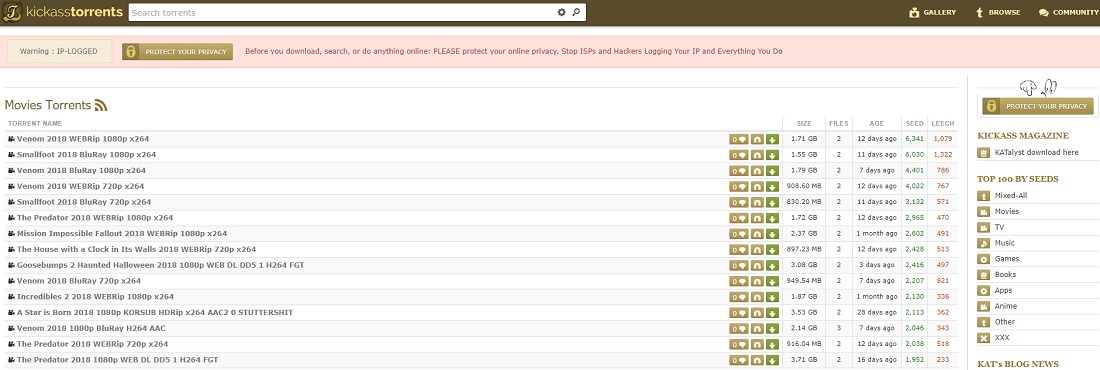Image resolution: width=1100 pixels, height=370 pixels.
Task: Open Venom 2018 WEBRip 1080p x264 torrent page
Action: click(83, 139)
